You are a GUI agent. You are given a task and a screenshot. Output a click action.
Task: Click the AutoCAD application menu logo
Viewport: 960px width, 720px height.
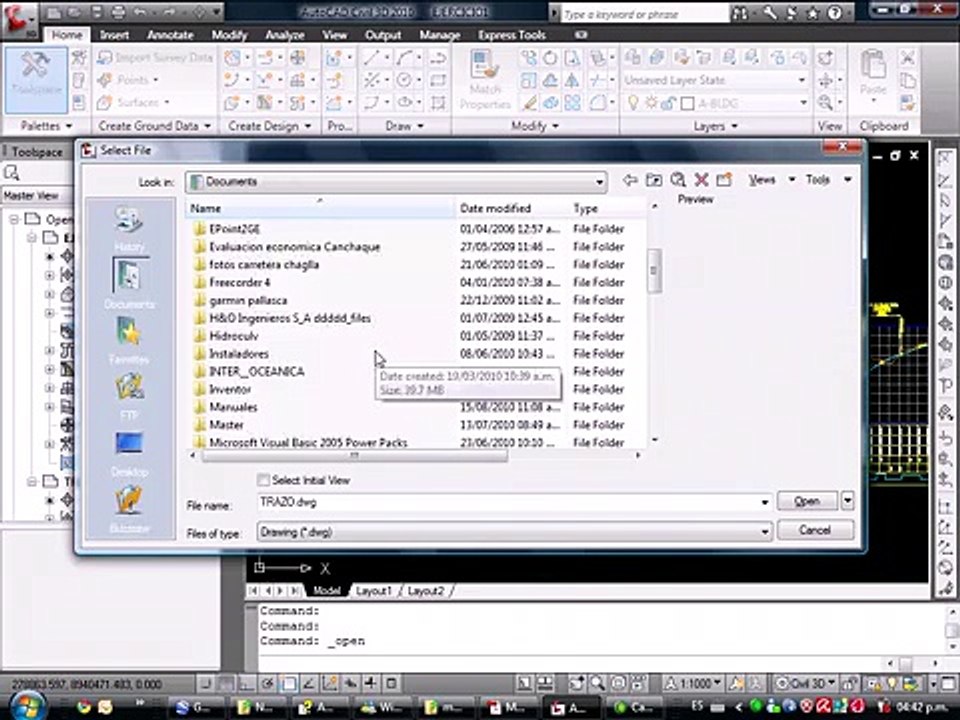pyautogui.click(x=20, y=18)
